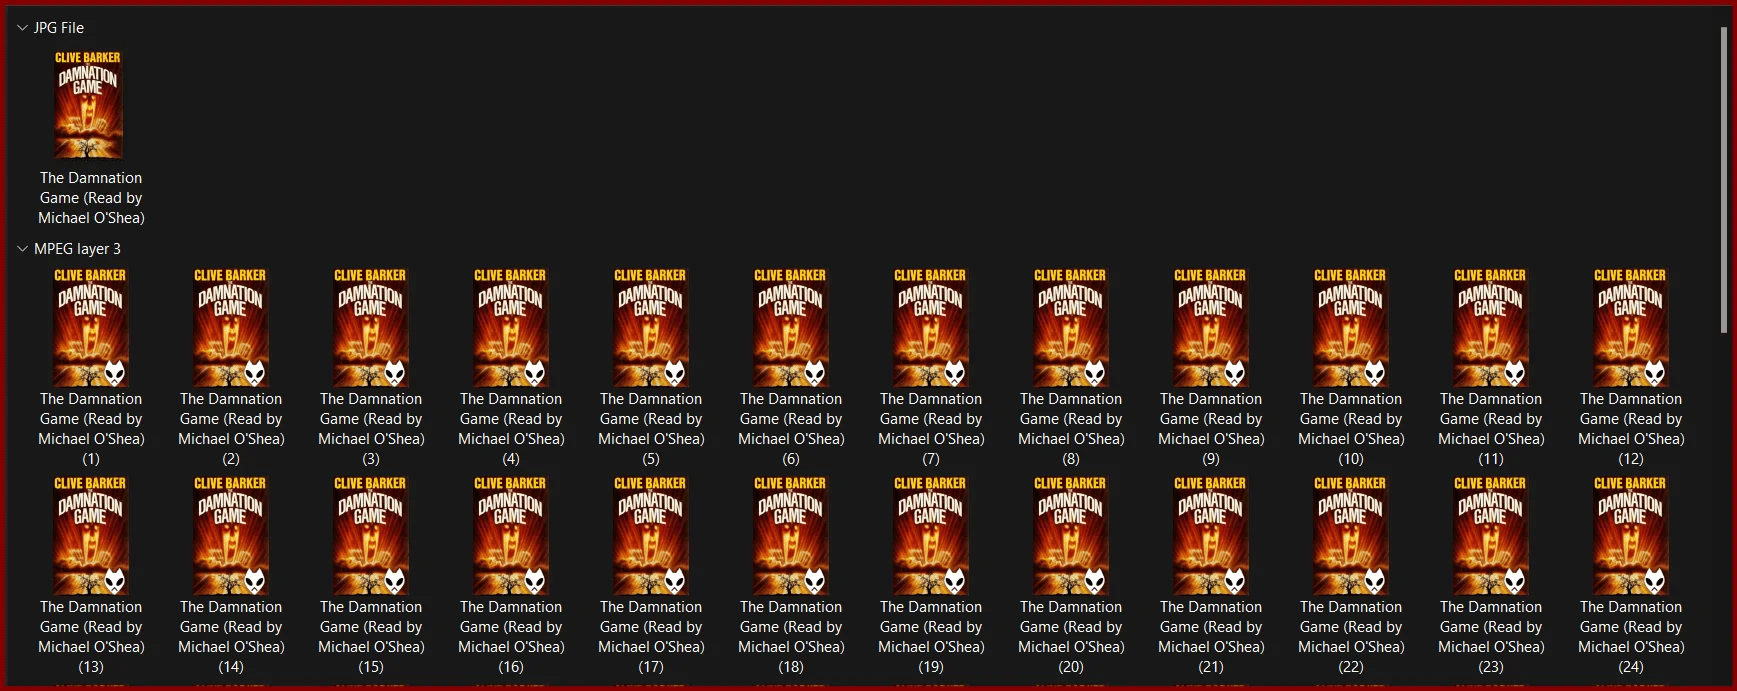Select MP3 file numbered (2)

click(x=231, y=367)
